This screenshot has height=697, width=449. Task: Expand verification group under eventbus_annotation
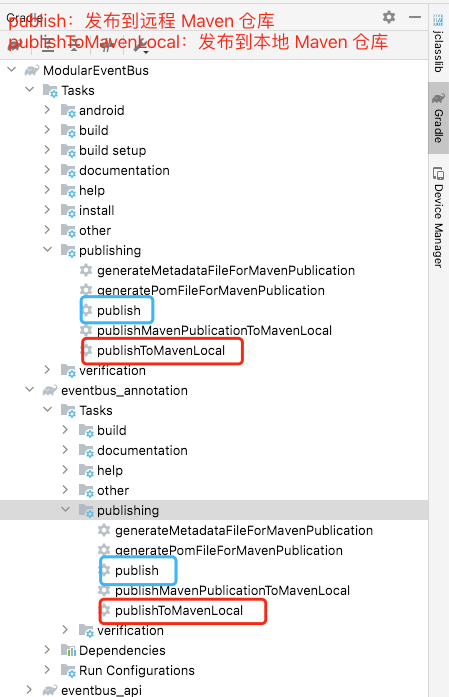click(65, 630)
